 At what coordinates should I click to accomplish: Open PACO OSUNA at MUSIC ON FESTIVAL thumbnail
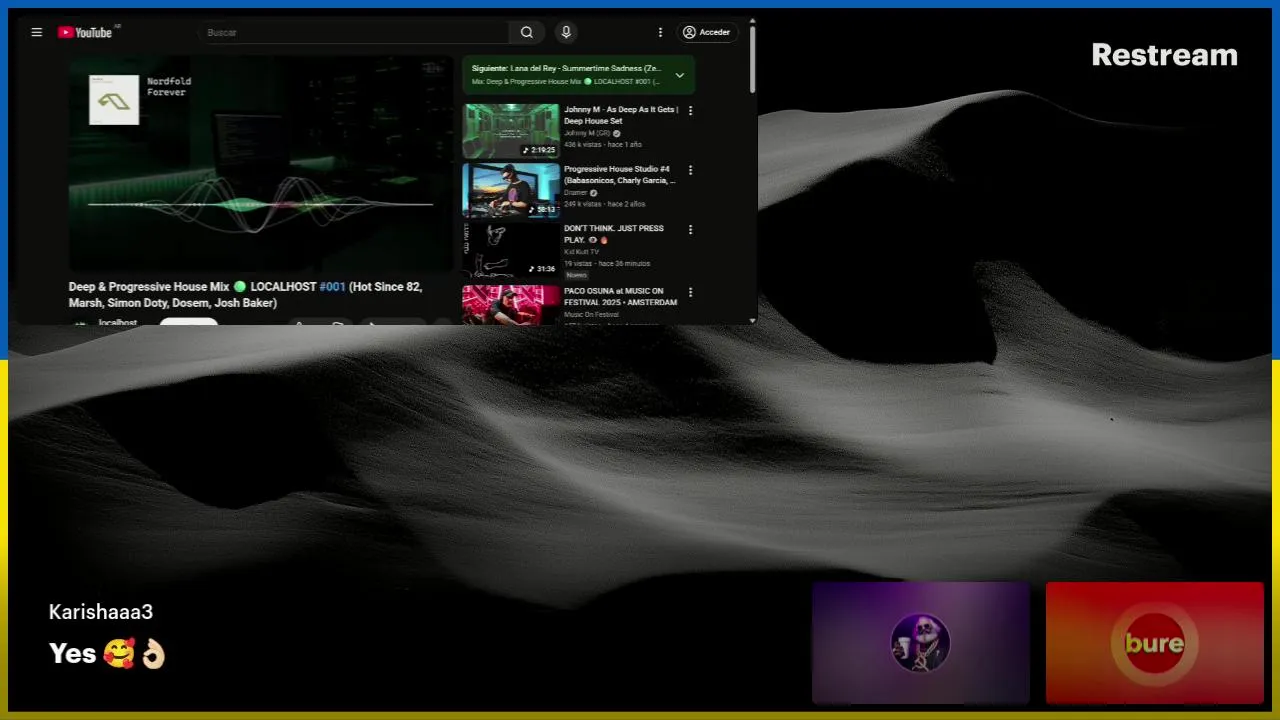click(x=511, y=305)
